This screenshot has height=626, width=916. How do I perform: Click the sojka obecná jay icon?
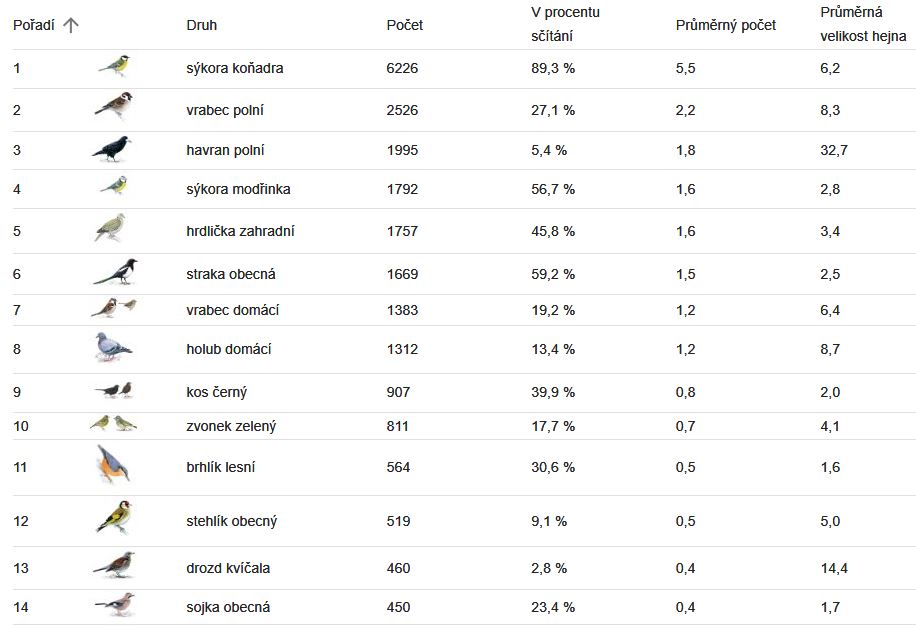[115, 605]
